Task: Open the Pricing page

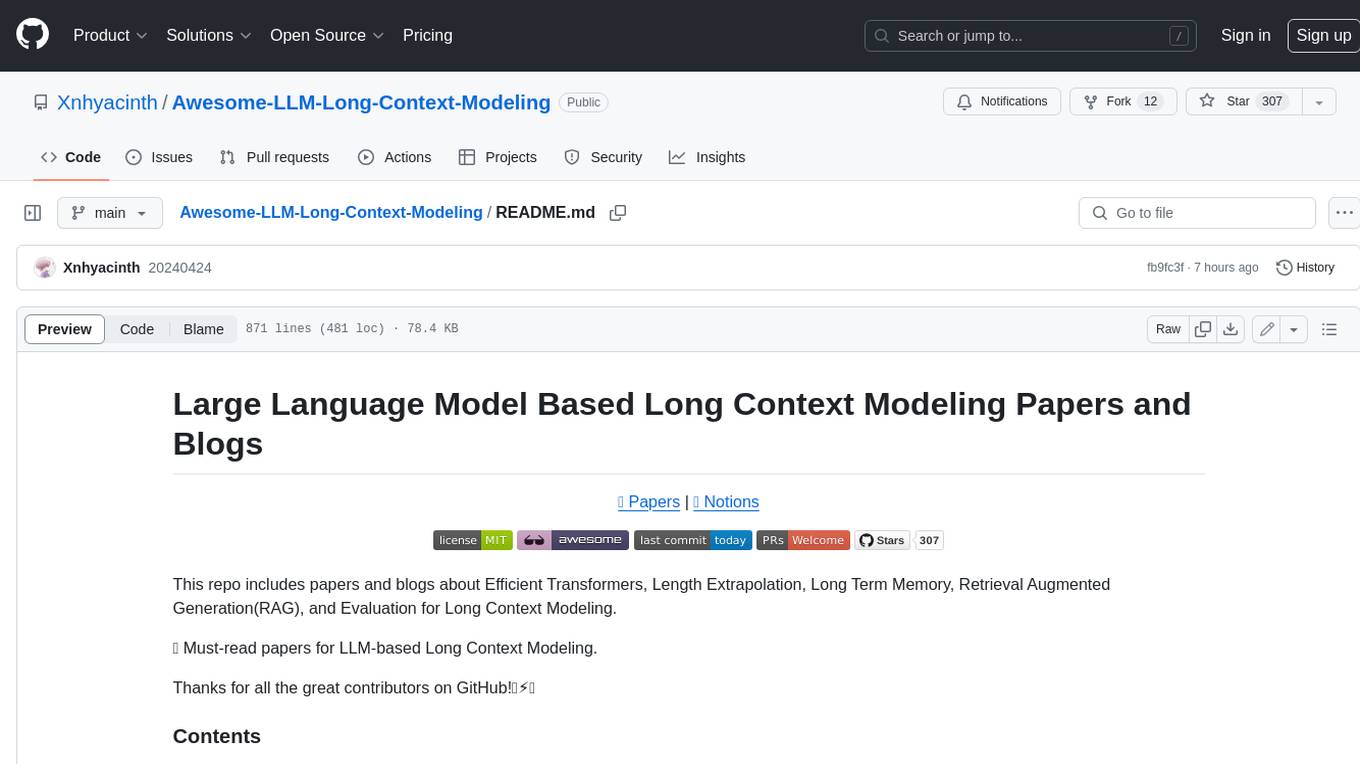Action: pyautogui.click(x=427, y=35)
